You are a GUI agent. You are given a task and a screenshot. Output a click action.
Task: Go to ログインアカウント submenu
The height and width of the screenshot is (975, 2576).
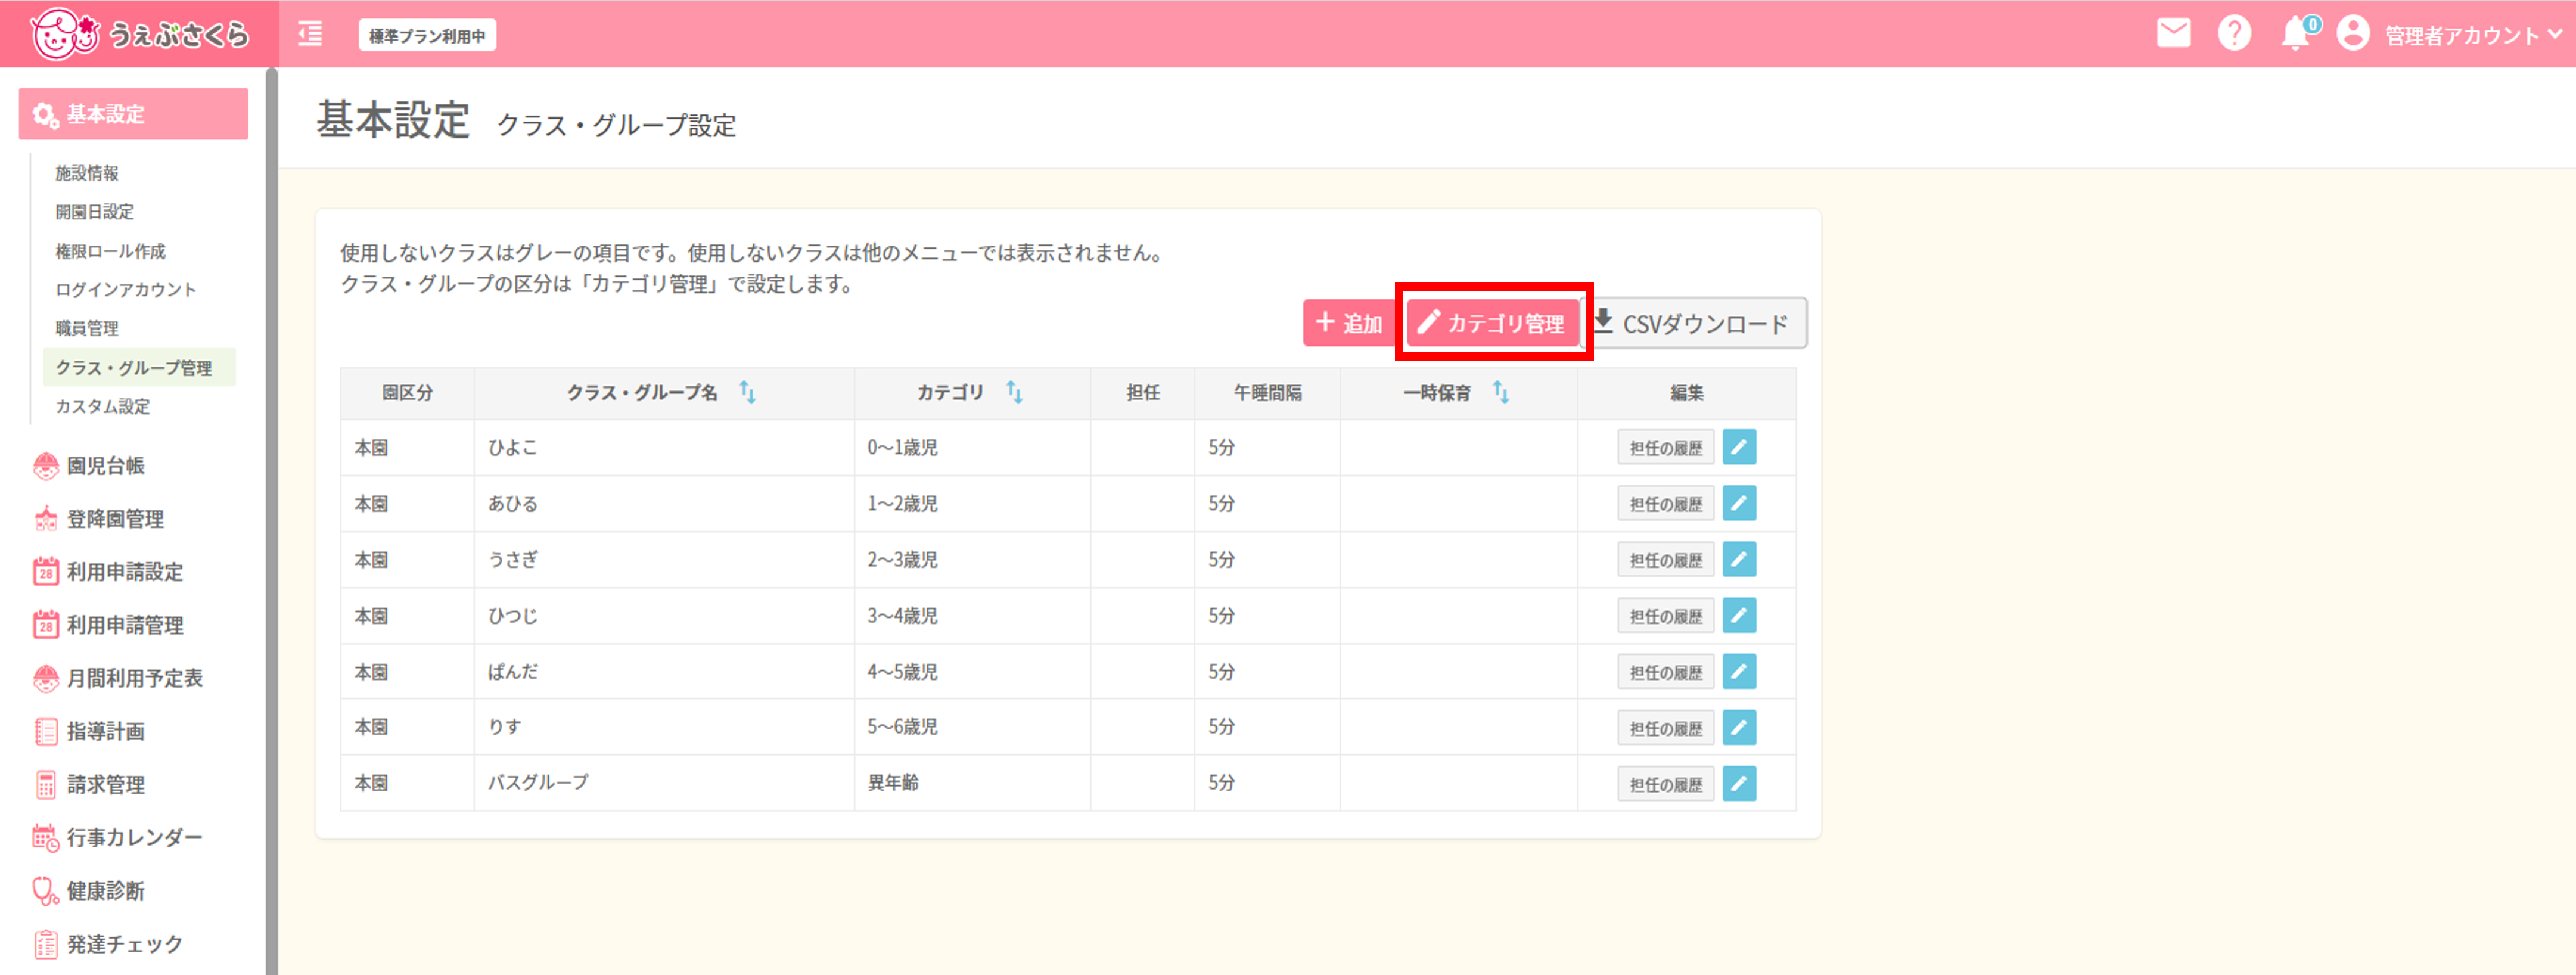click(x=125, y=289)
